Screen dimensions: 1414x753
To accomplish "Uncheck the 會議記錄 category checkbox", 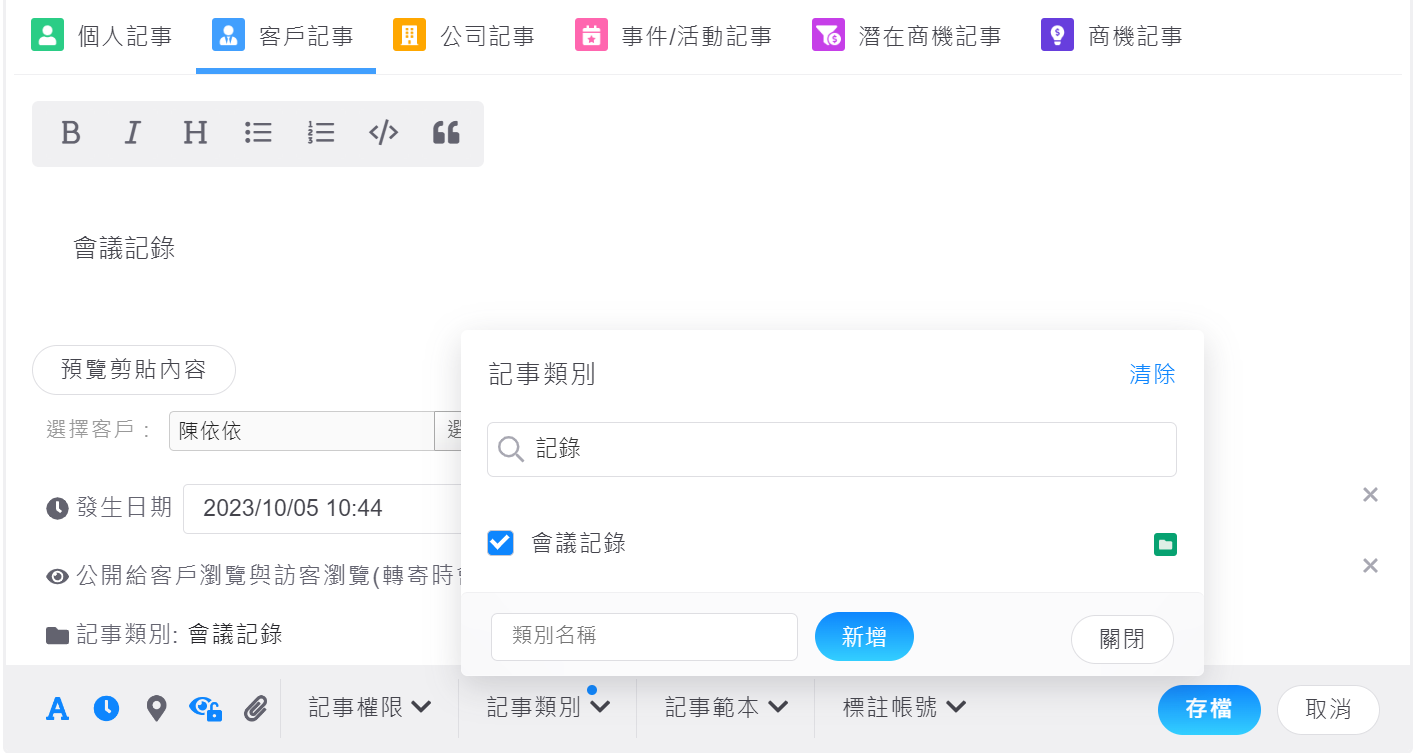I will (500, 543).
